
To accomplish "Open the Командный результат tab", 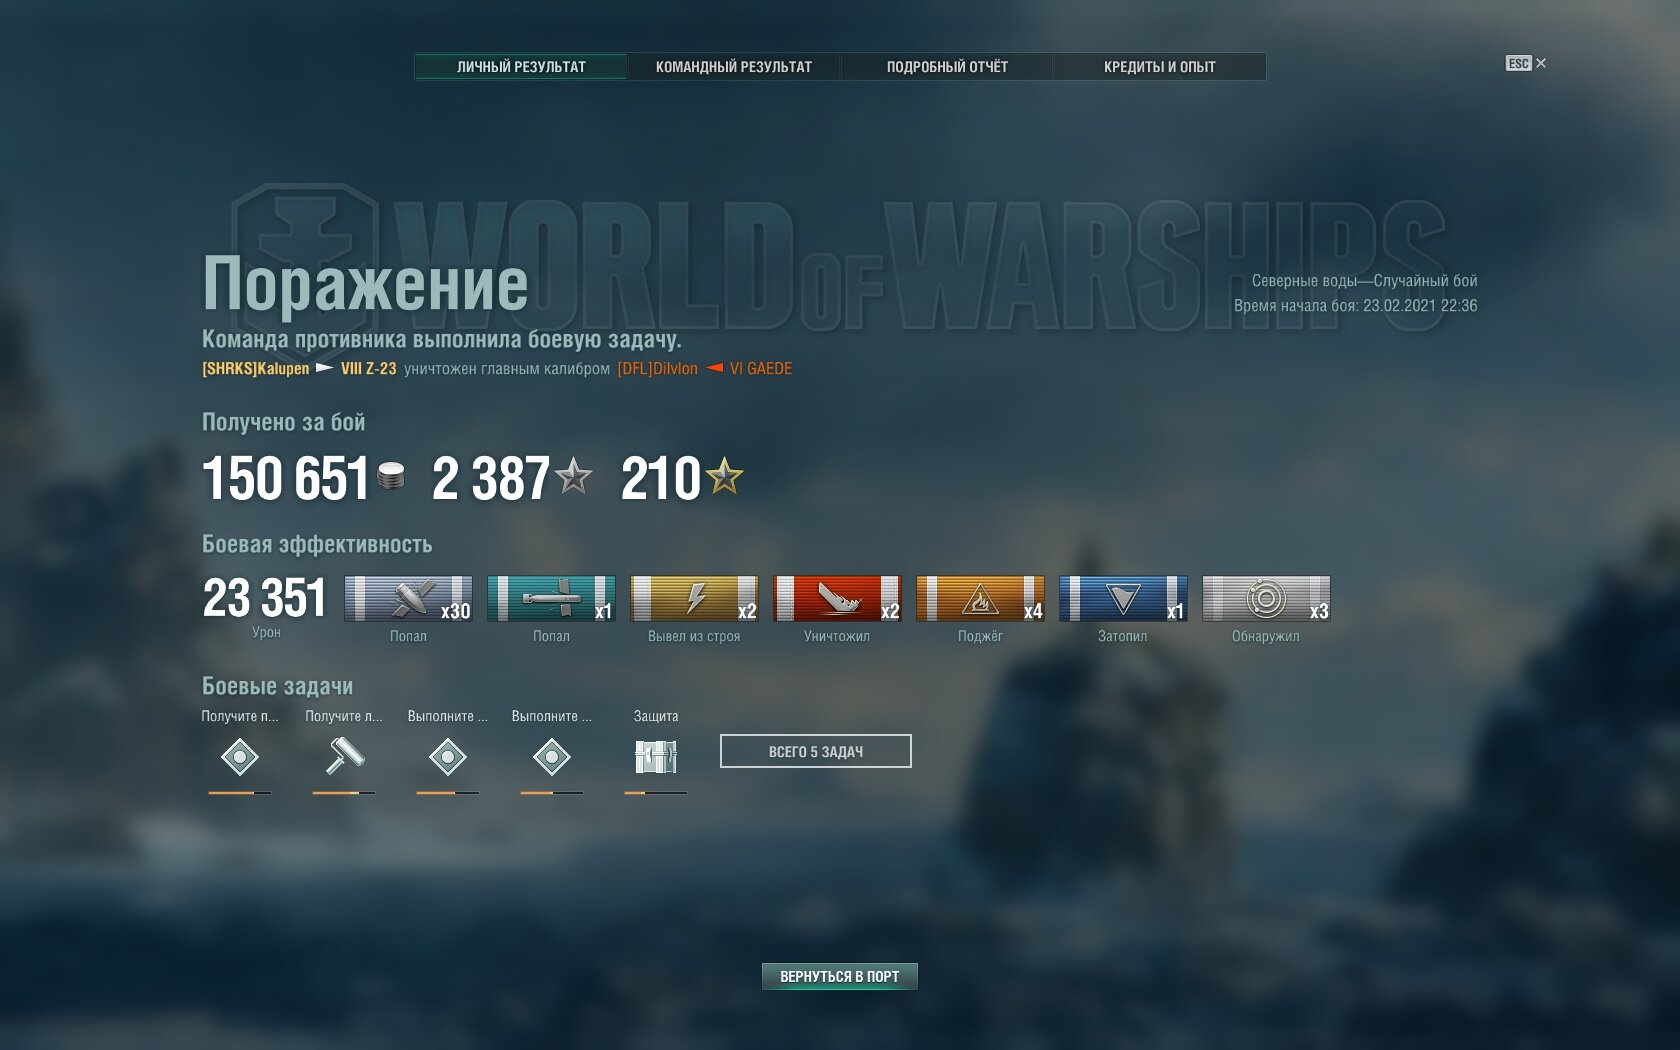I will pyautogui.click(x=733, y=67).
